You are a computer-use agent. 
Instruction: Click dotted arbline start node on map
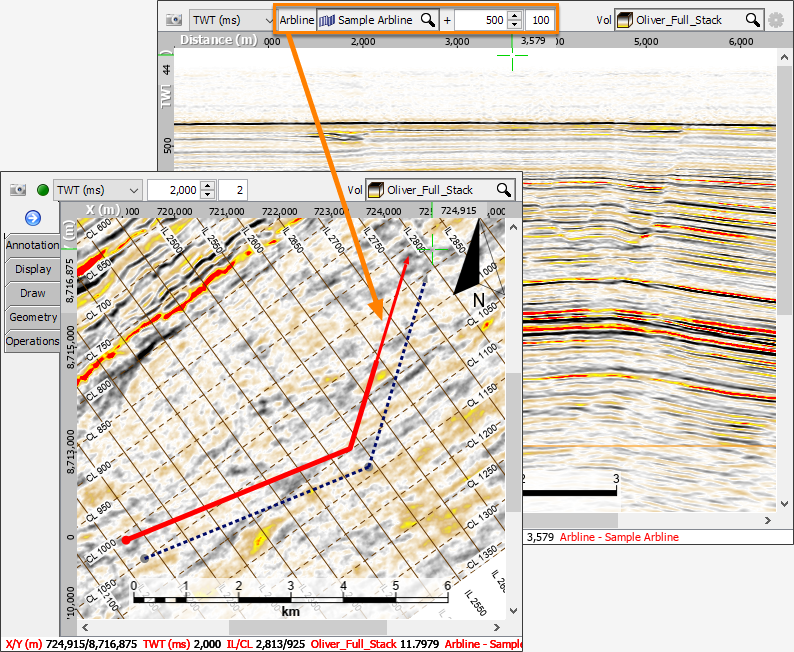pos(145,558)
